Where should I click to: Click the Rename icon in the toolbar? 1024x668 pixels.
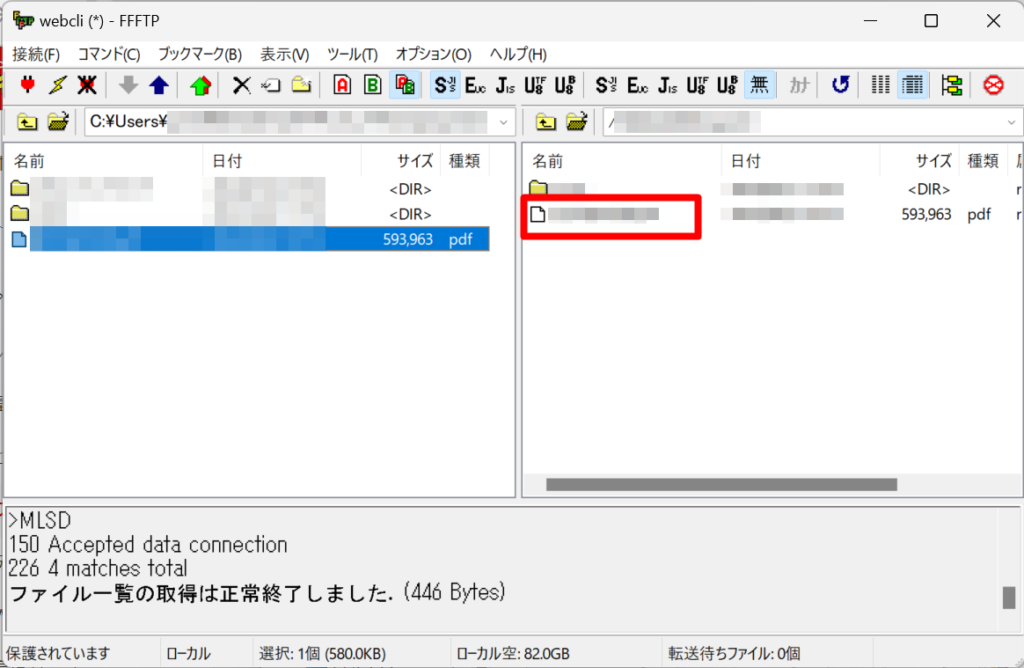(271, 85)
